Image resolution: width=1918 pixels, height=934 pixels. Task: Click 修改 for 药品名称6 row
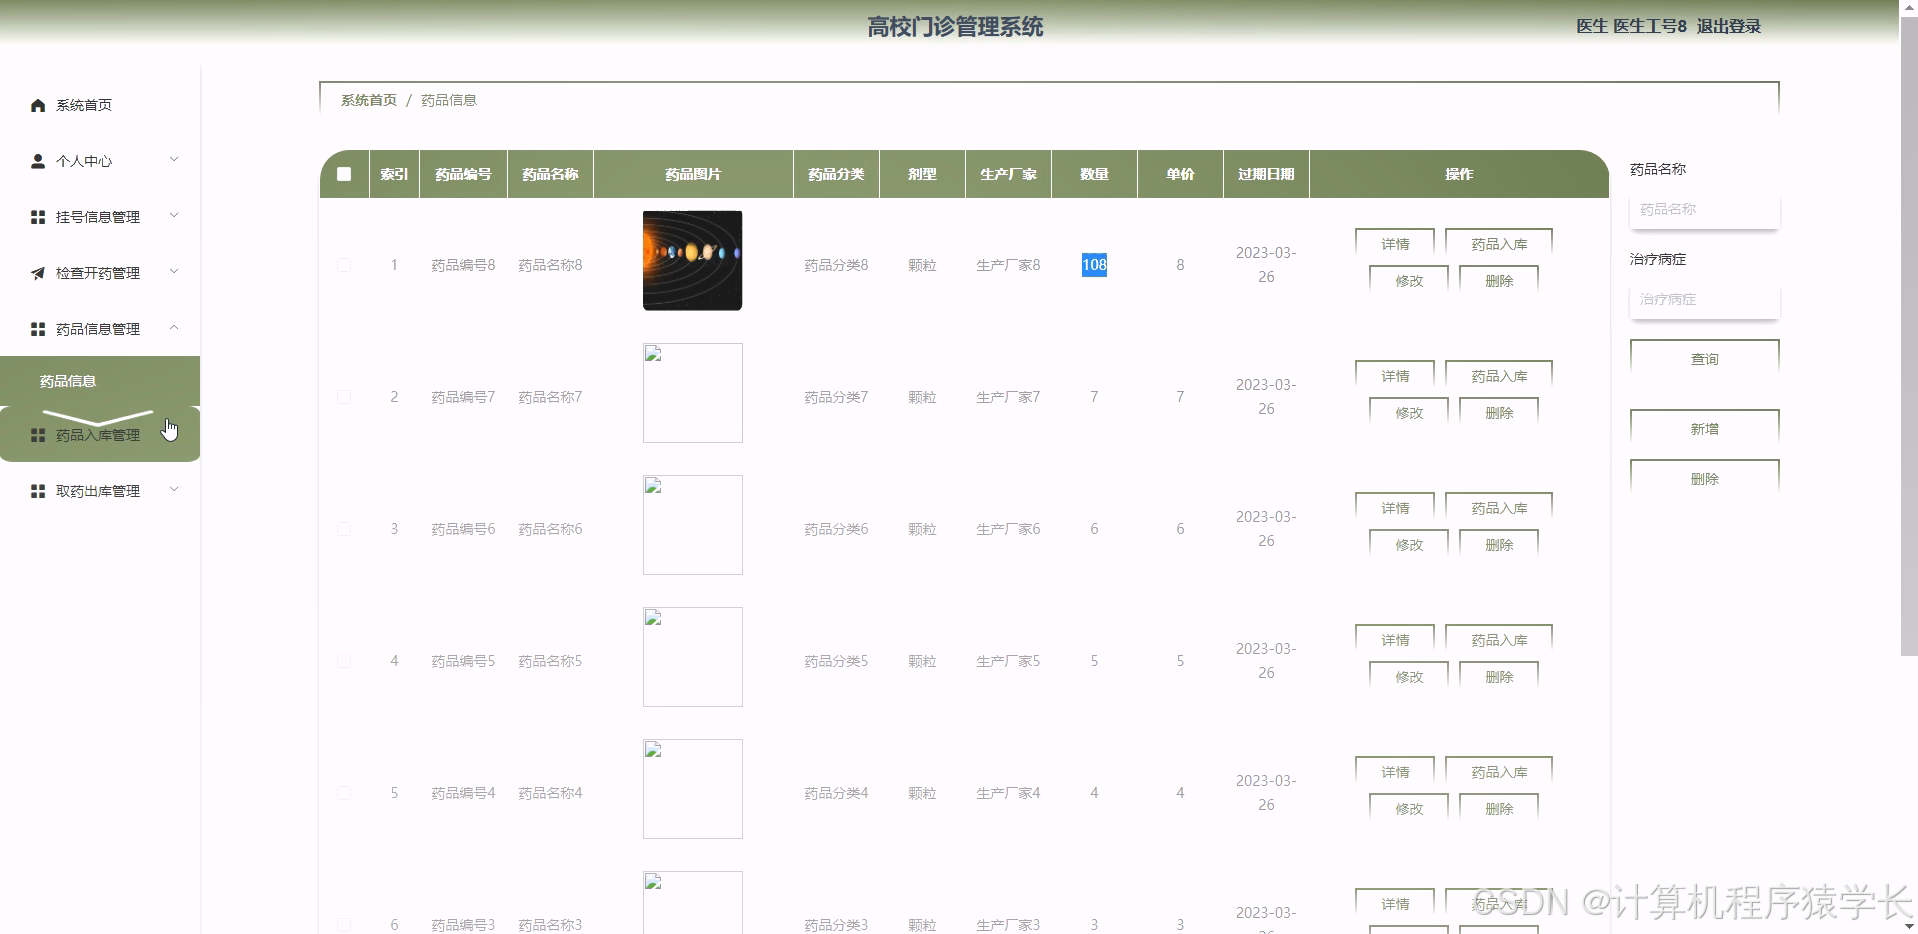(x=1409, y=545)
